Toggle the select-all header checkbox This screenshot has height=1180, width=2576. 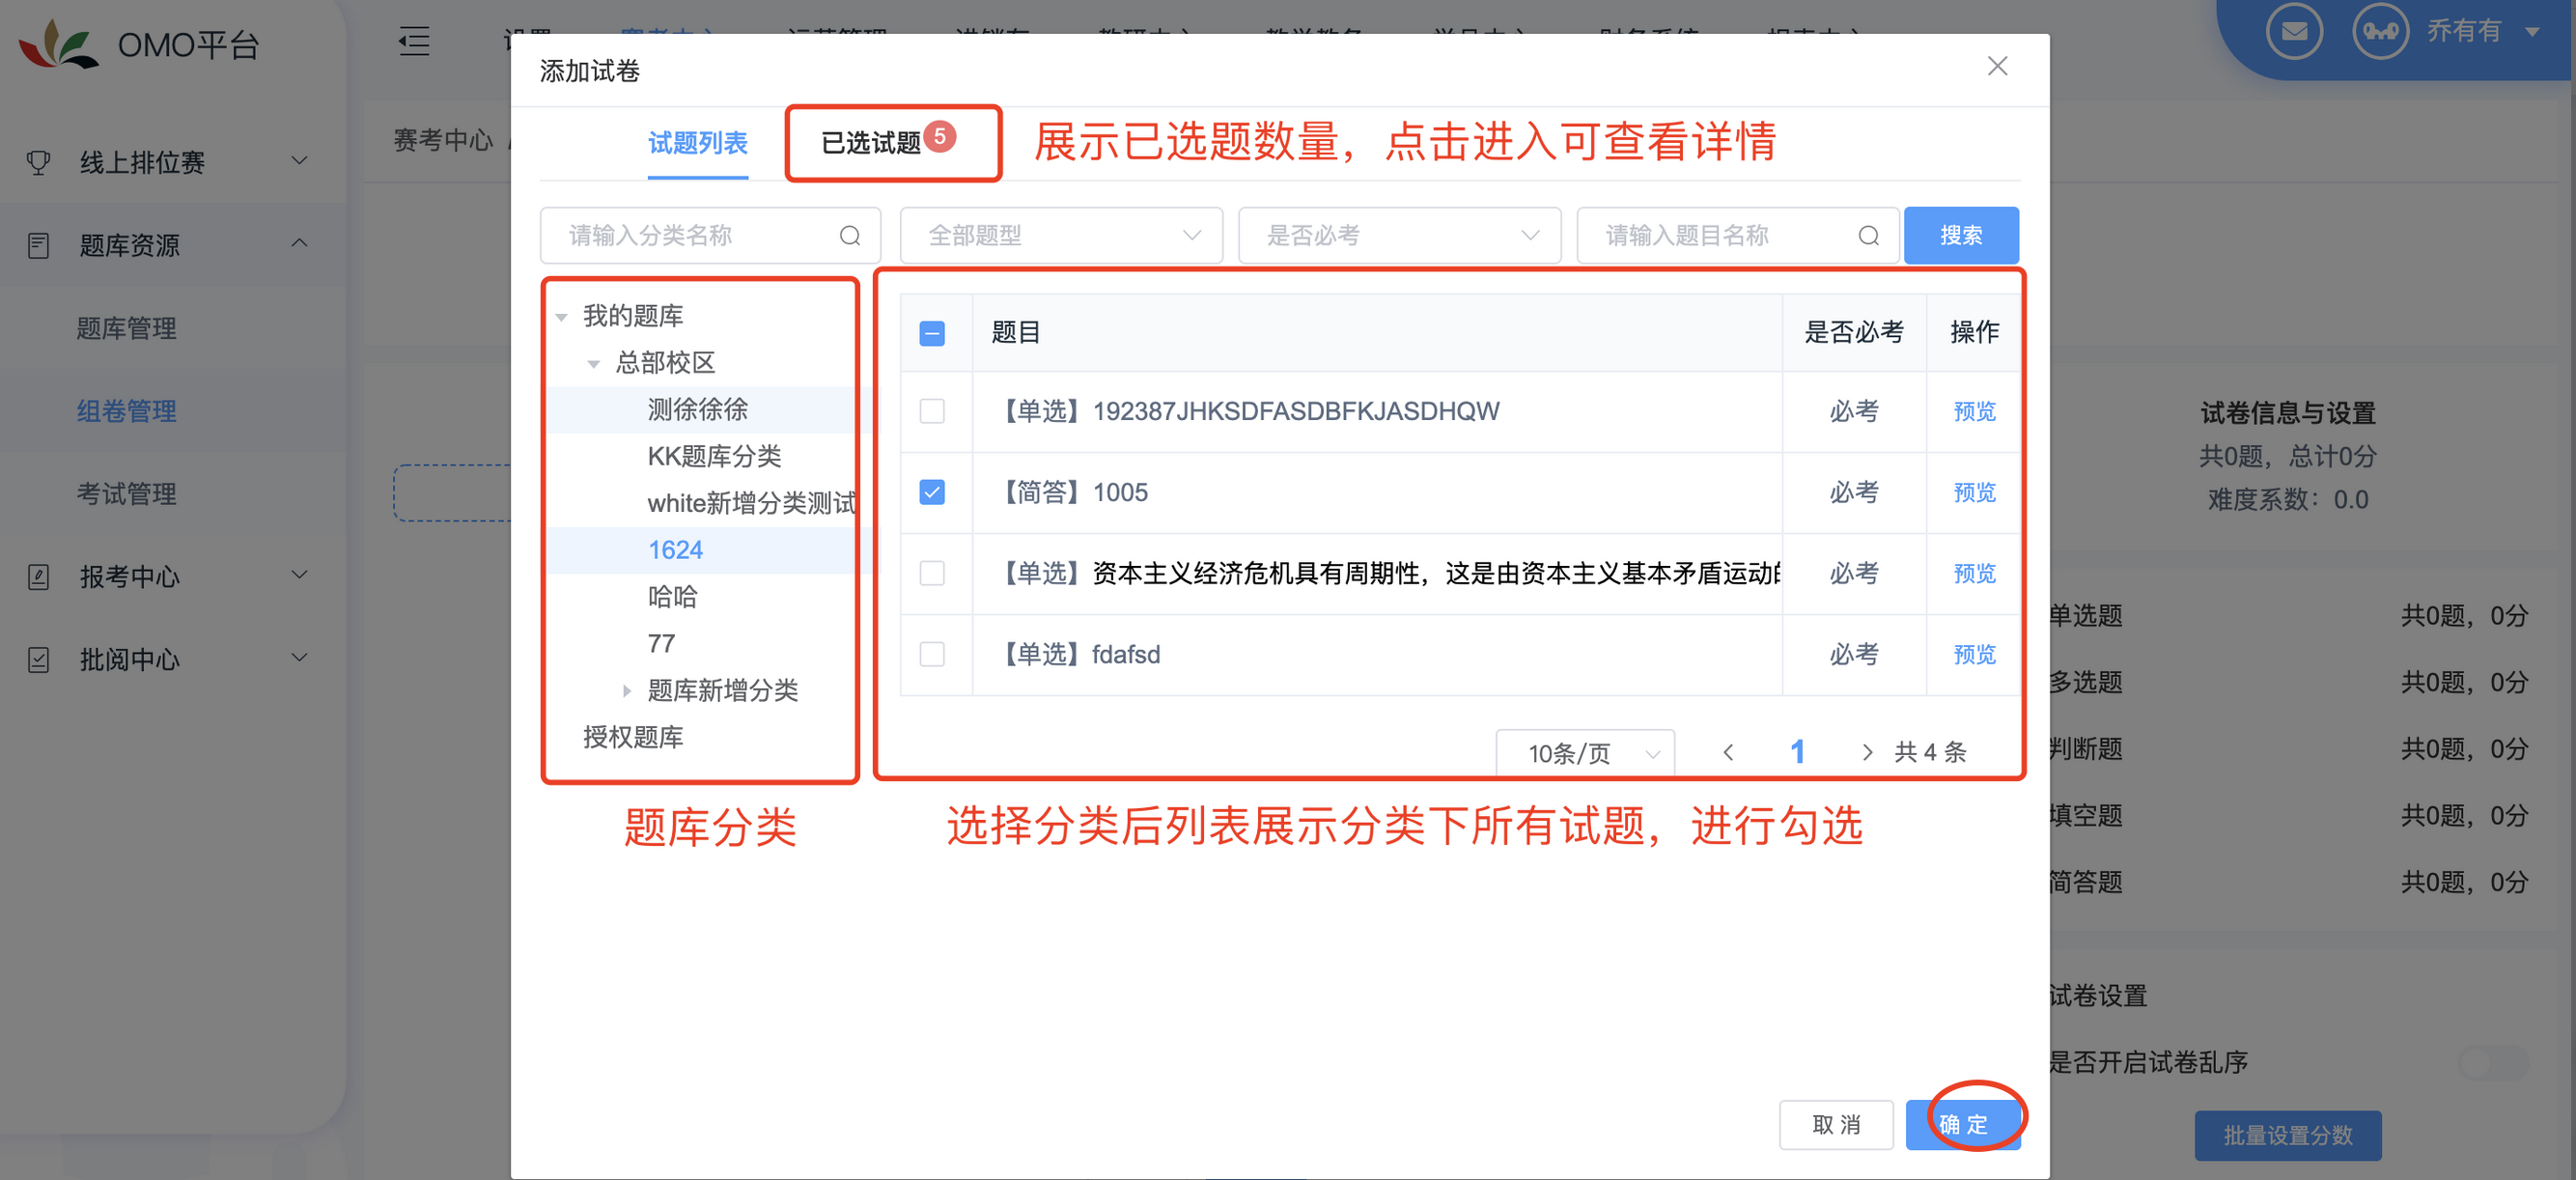tap(932, 333)
